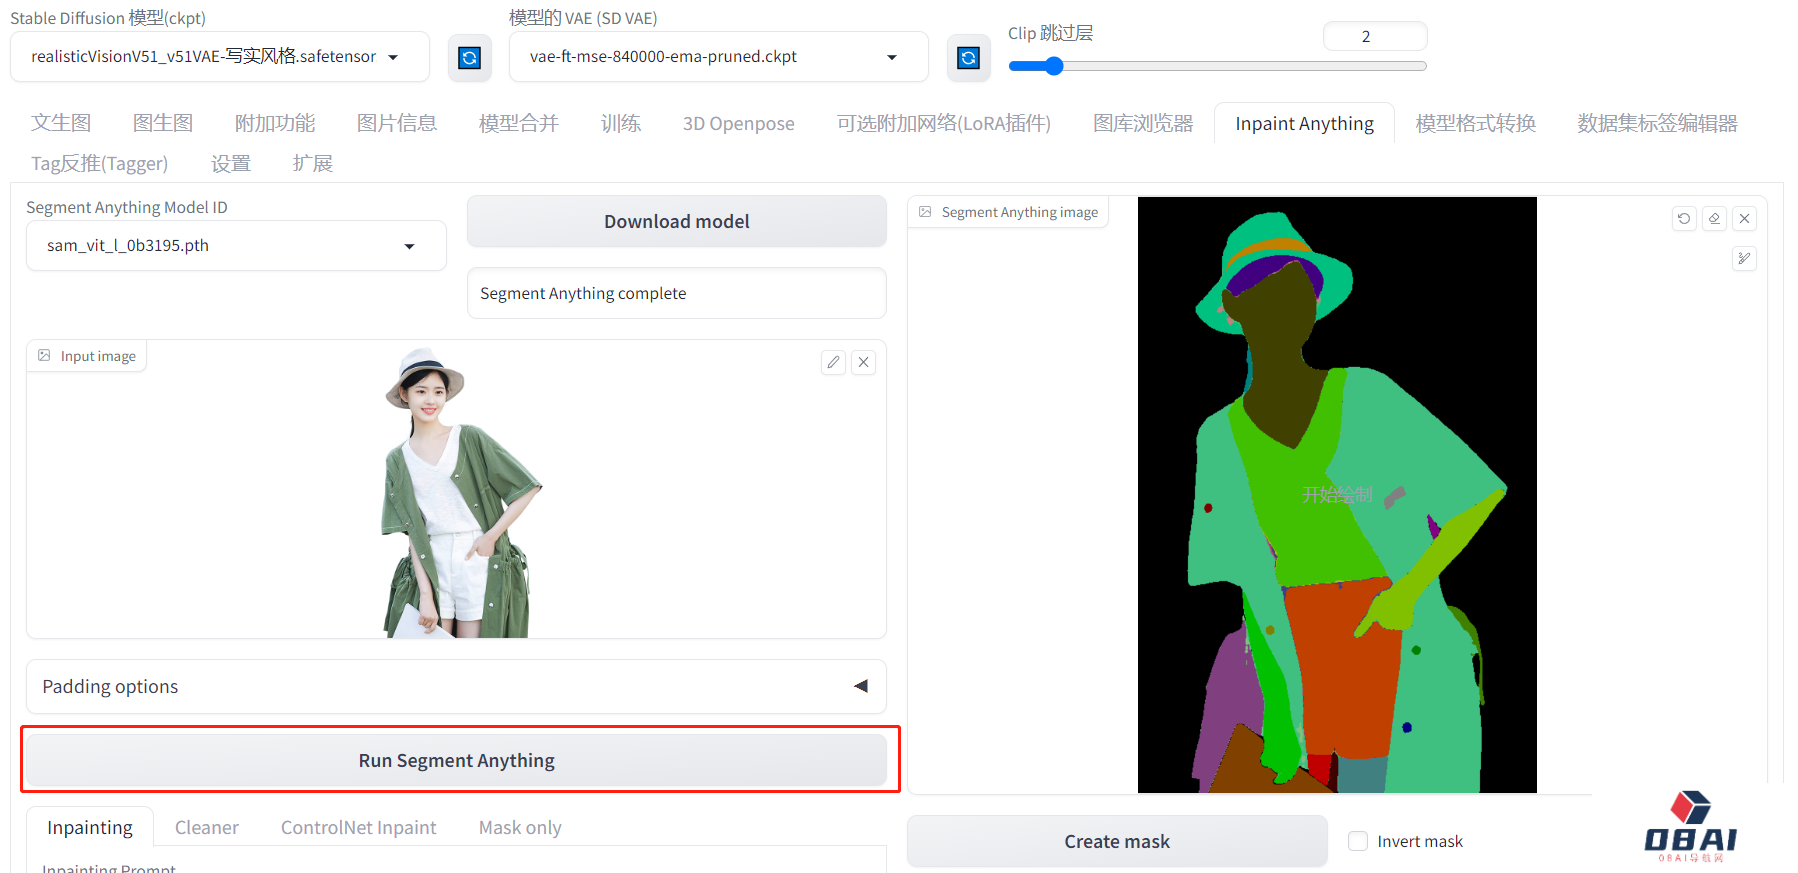1798x873 pixels.
Task: Click the pencil edit icon on Input image
Action: [833, 362]
